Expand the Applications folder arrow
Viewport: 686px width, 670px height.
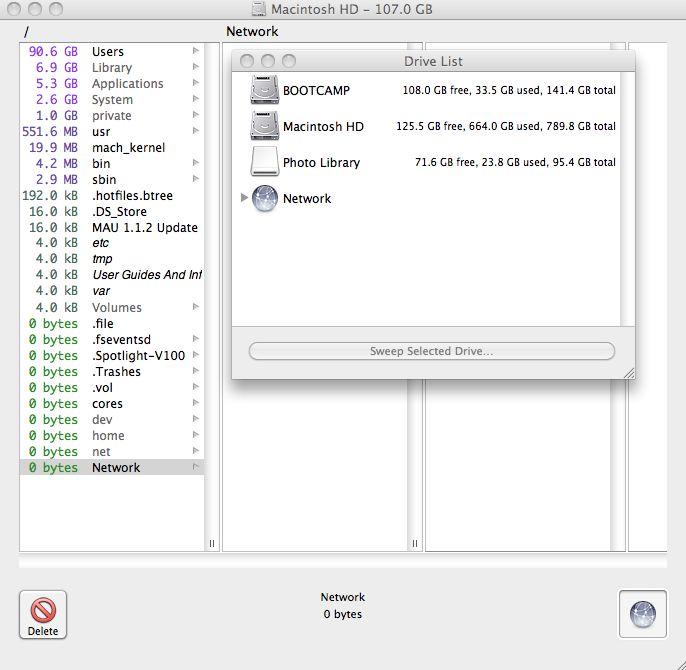(x=196, y=83)
